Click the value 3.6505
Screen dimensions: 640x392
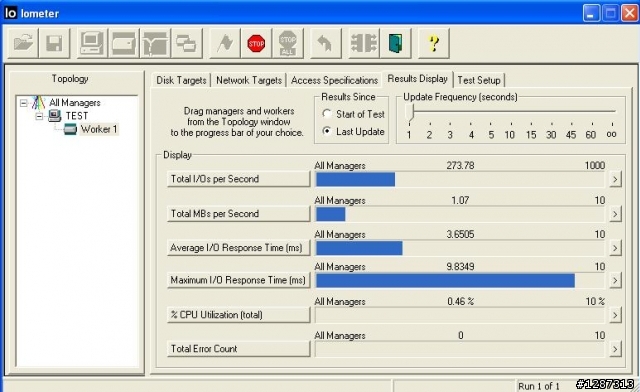click(x=460, y=234)
